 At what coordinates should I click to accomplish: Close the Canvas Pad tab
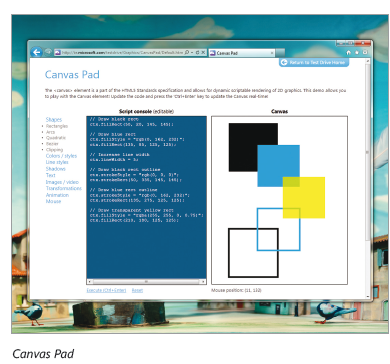point(272,53)
